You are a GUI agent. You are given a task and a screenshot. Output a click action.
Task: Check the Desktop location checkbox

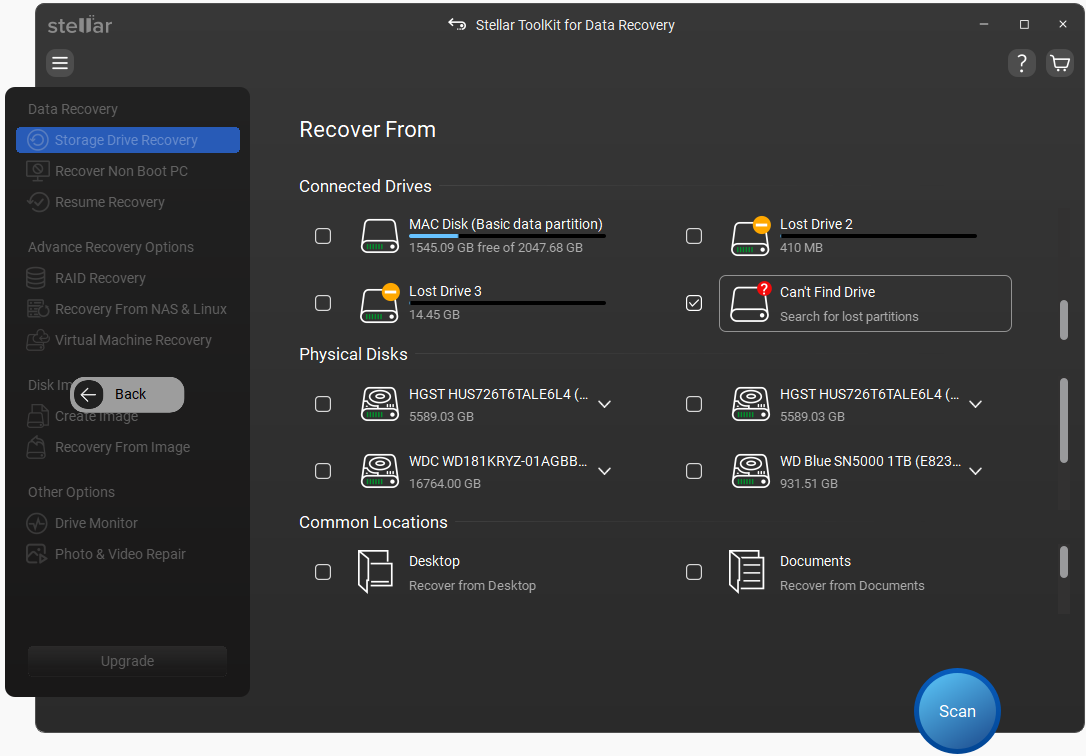(323, 572)
